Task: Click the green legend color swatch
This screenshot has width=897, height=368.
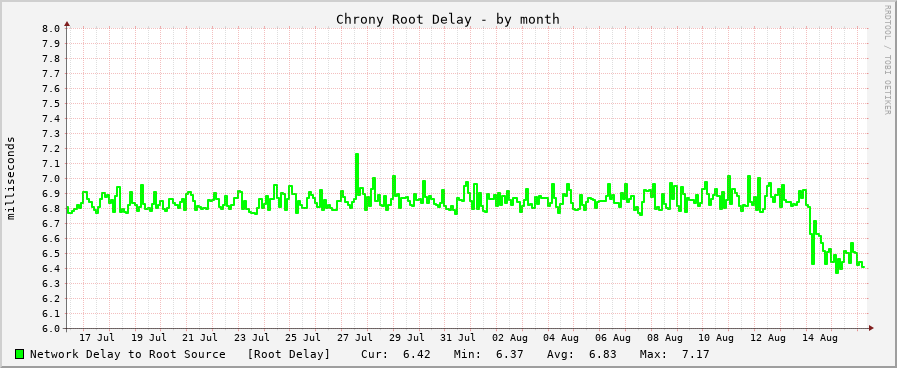Action: [20, 354]
